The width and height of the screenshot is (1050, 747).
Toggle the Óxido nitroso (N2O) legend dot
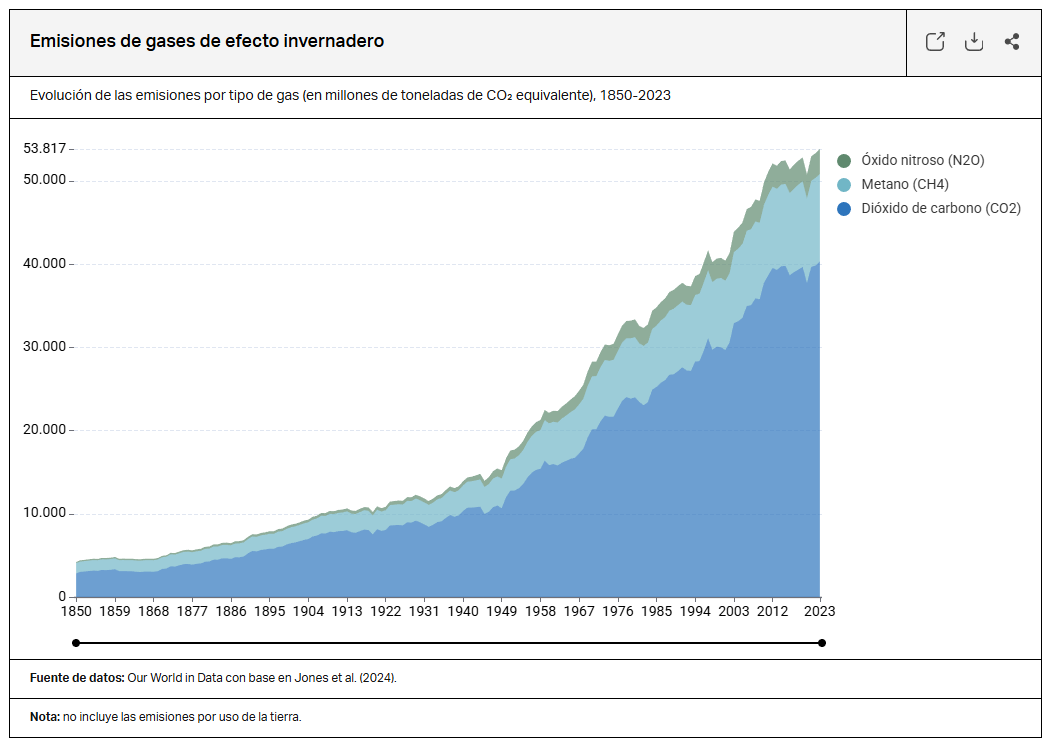pos(844,161)
